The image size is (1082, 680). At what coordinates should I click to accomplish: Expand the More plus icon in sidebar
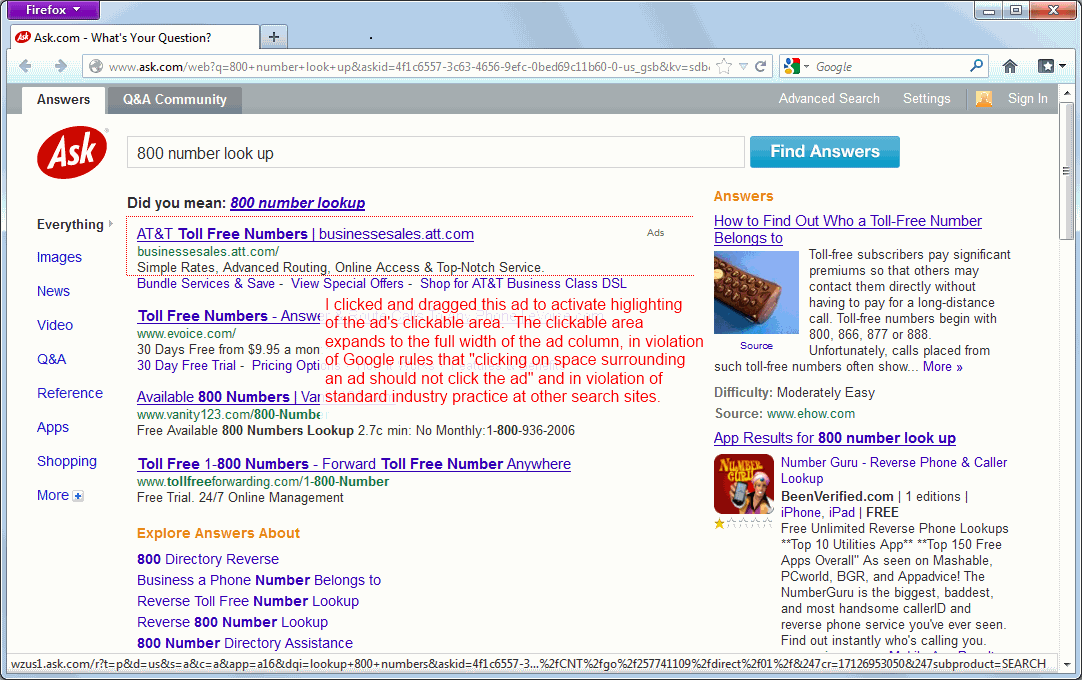(x=78, y=496)
